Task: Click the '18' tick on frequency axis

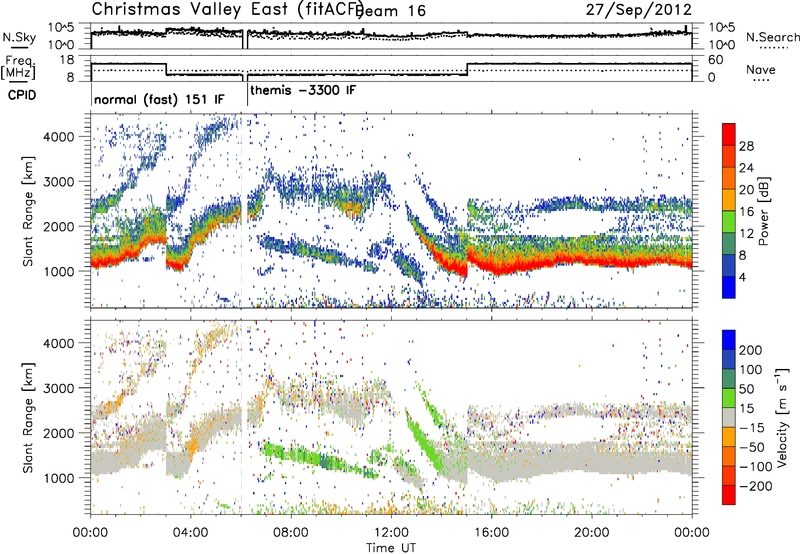Action: click(68, 60)
